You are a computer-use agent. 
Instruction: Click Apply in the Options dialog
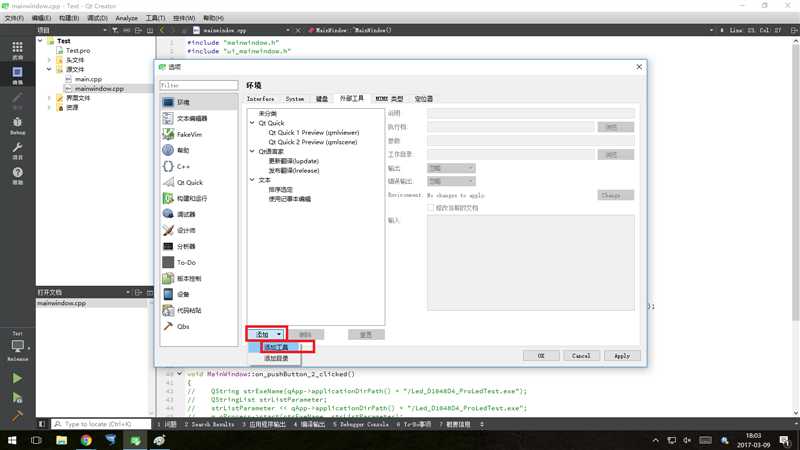click(622, 356)
